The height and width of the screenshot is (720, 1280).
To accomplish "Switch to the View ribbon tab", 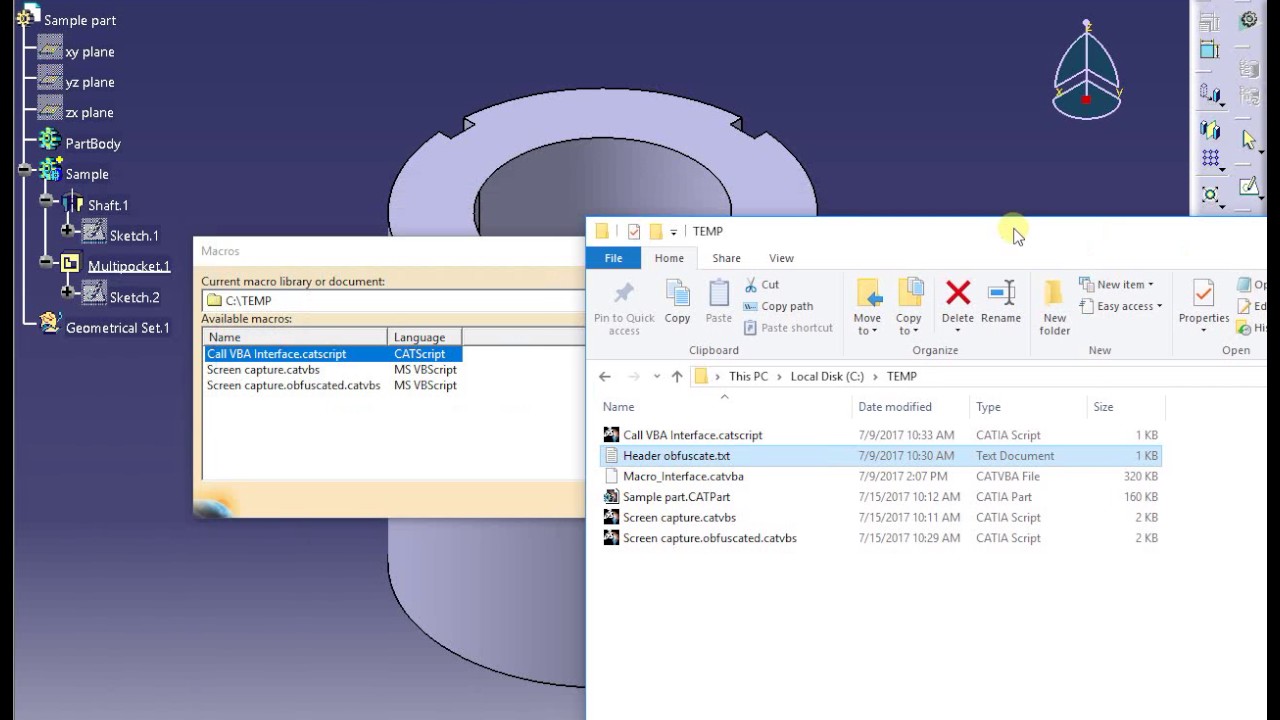I will (781, 258).
